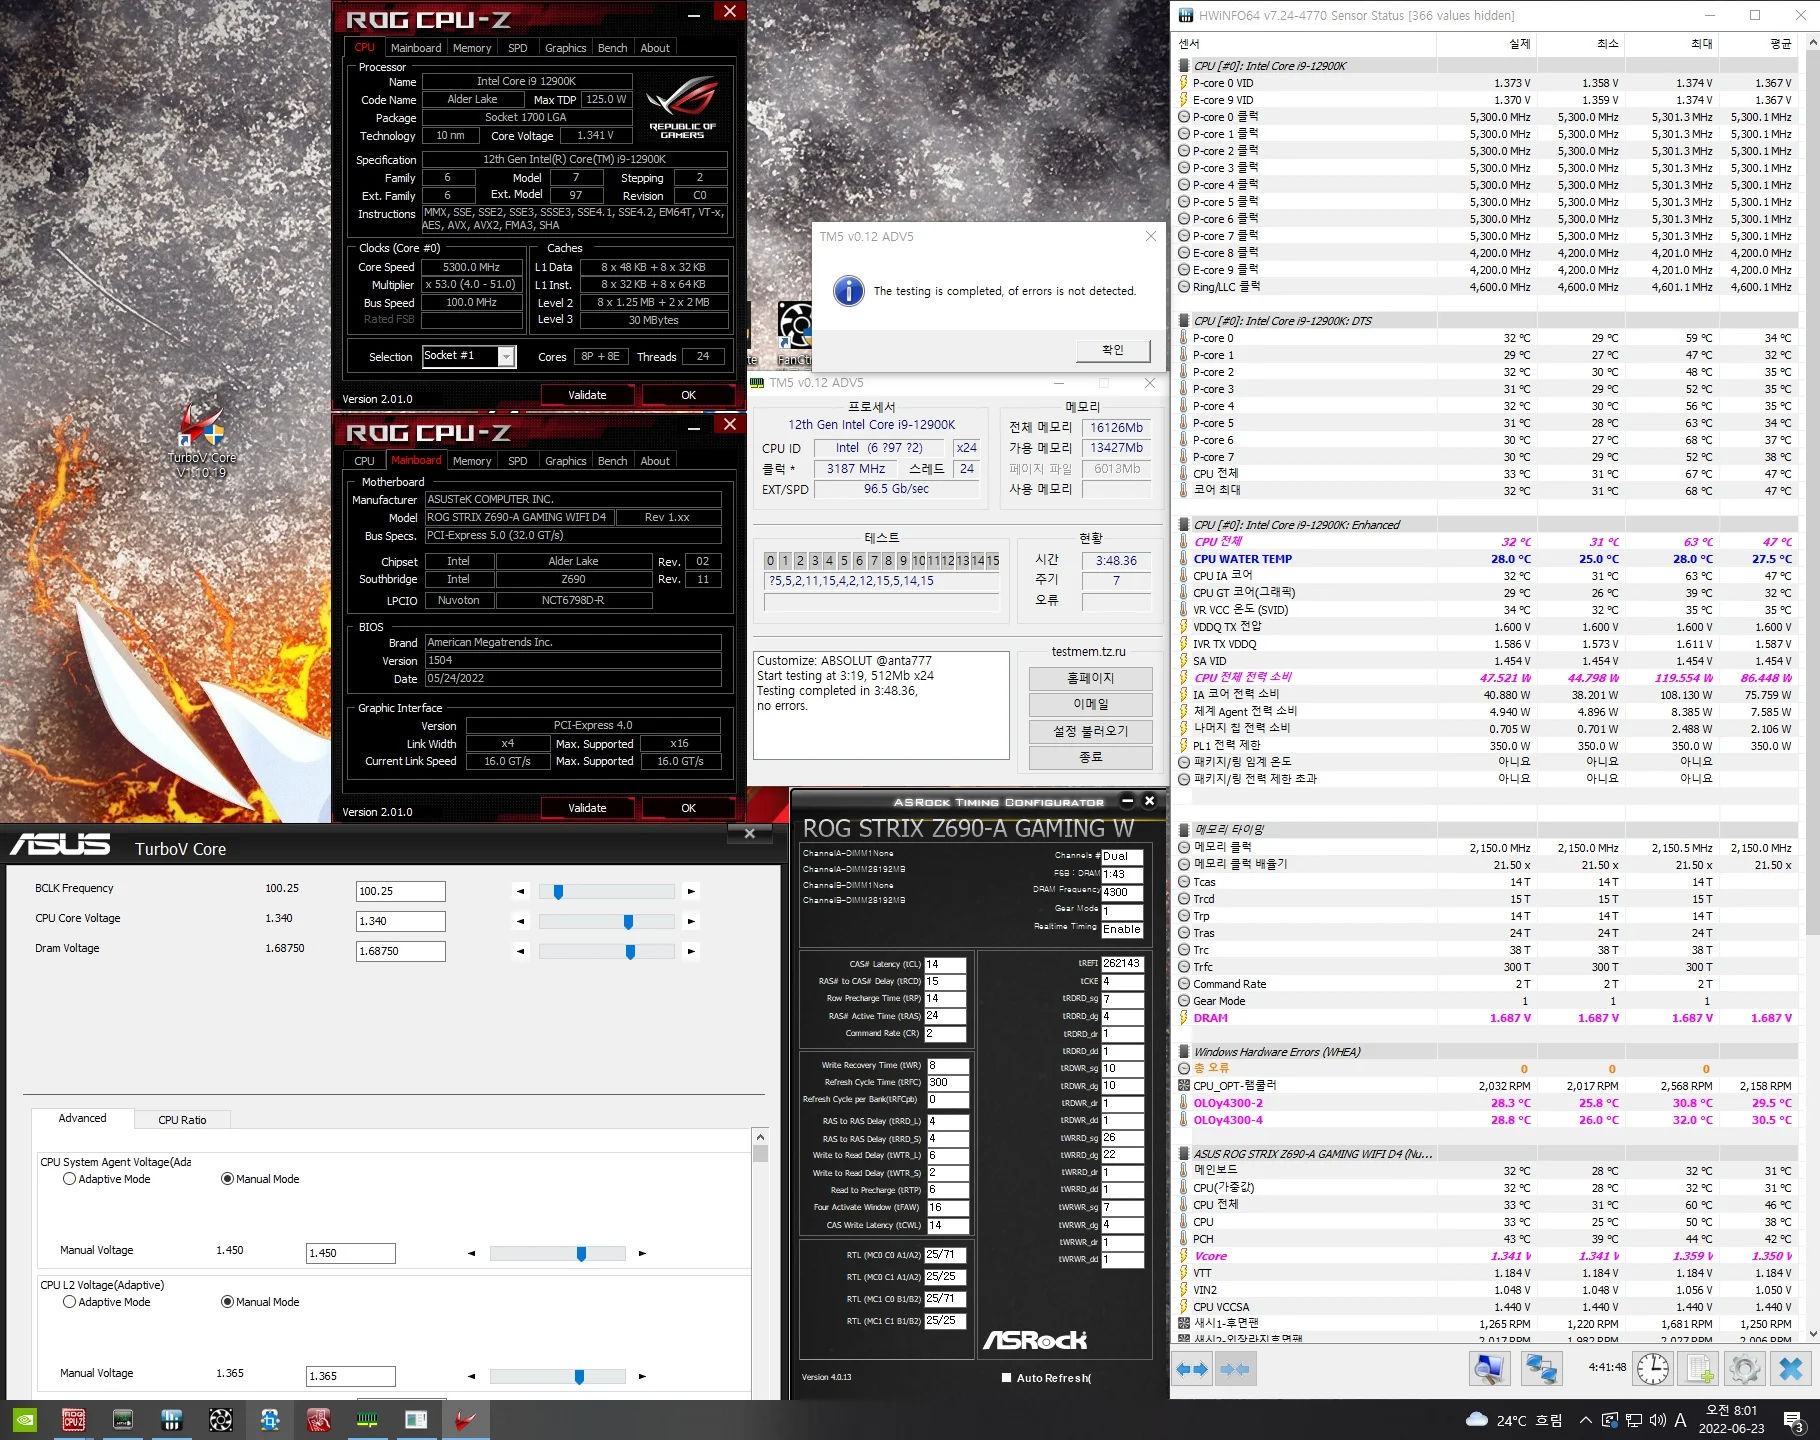Open Bench tab in top CPU-Z window
Image resolution: width=1820 pixels, height=1440 pixels.
point(612,48)
